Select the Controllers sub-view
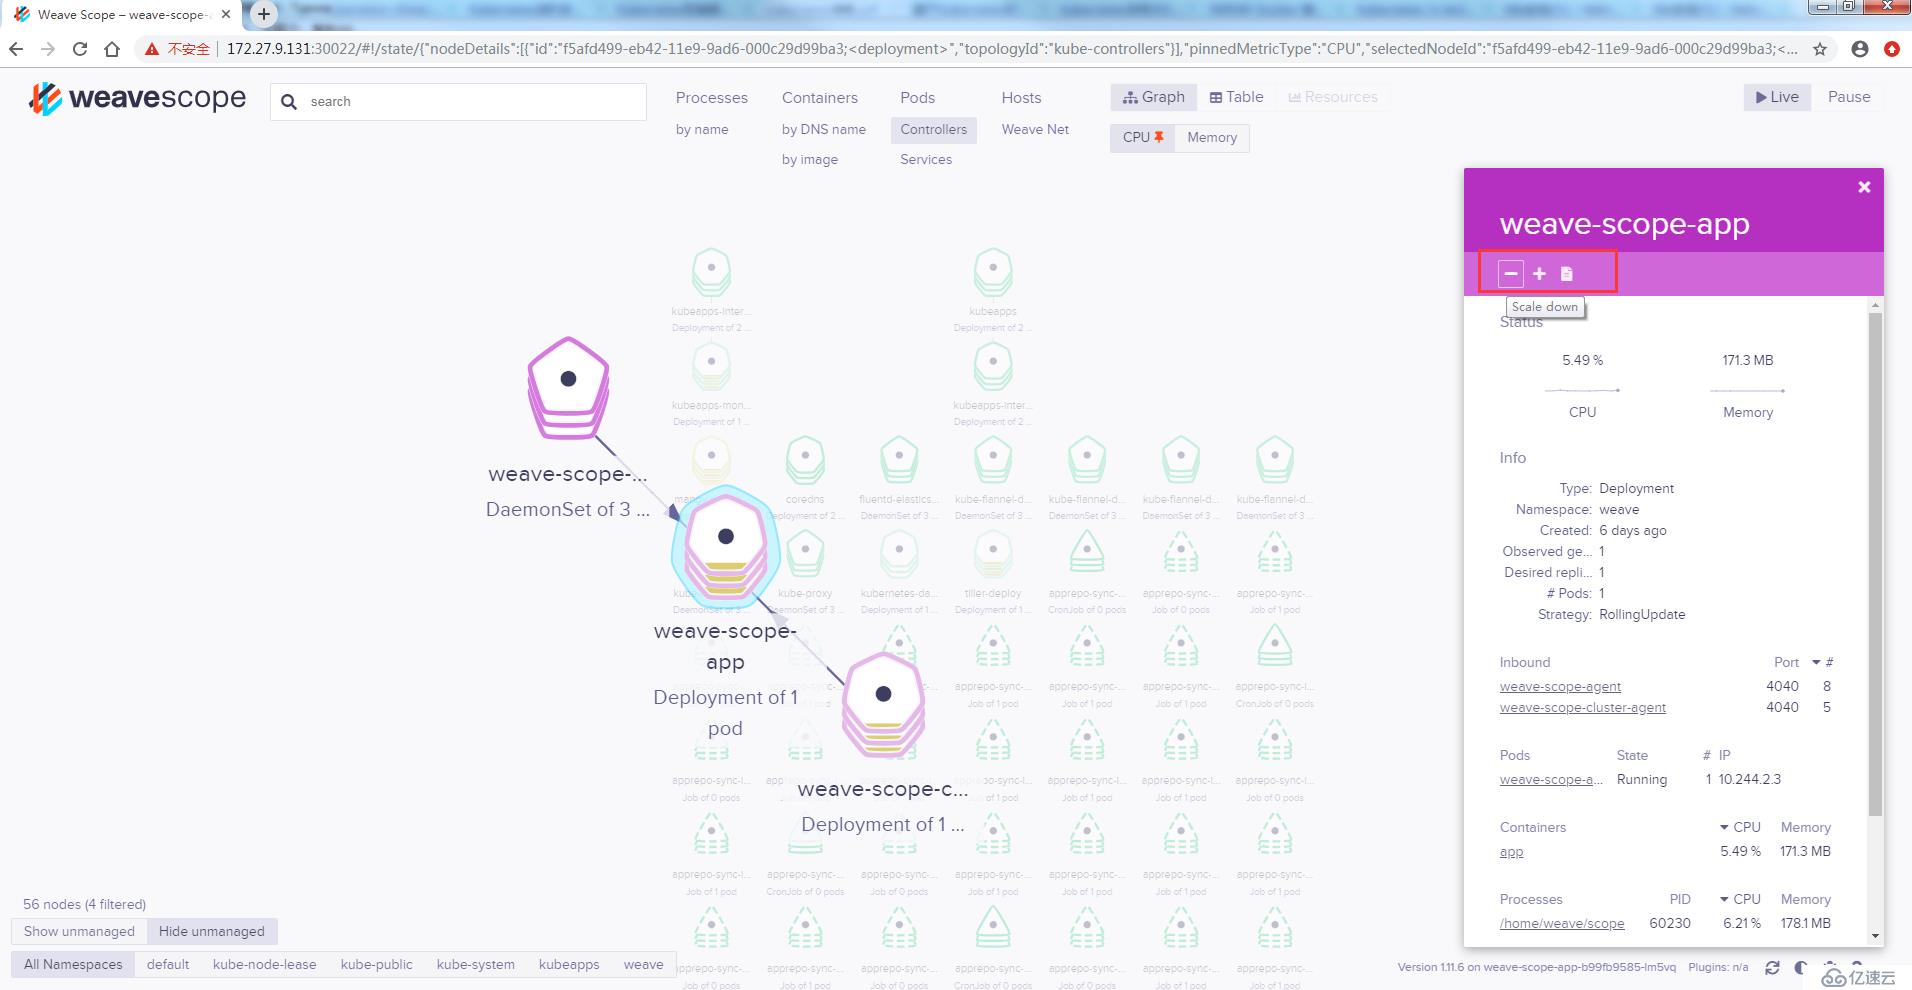The image size is (1912, 990). click(933, 130)
